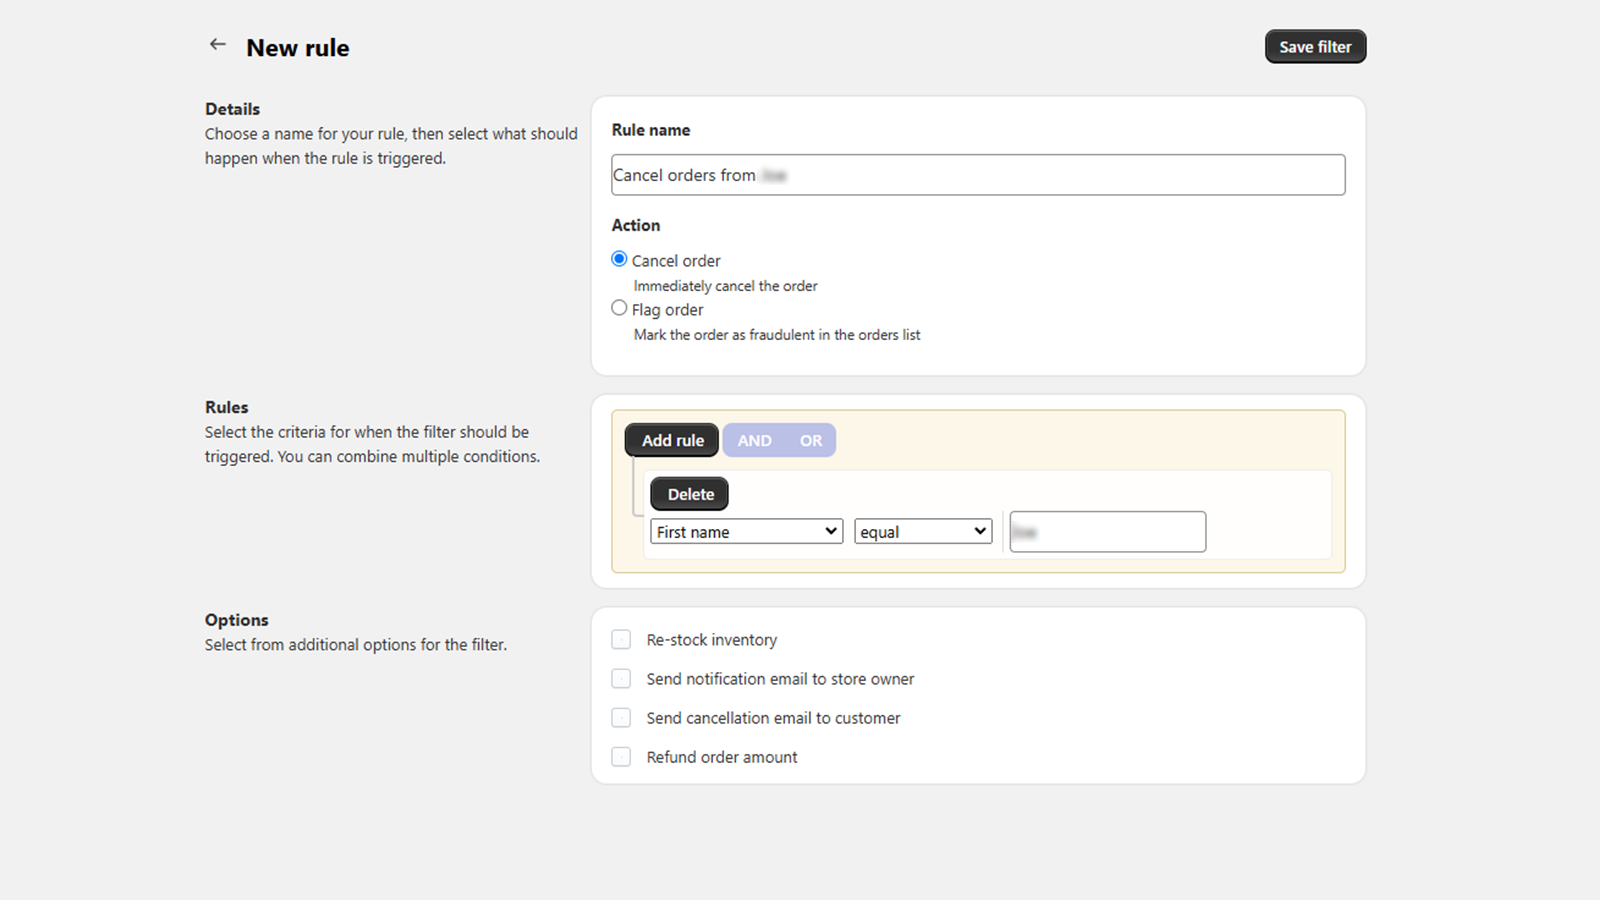The image size is (1600, 900).
Task: Click the 'Re-stock inventory' label text
Action: click(x=711, y=640)
